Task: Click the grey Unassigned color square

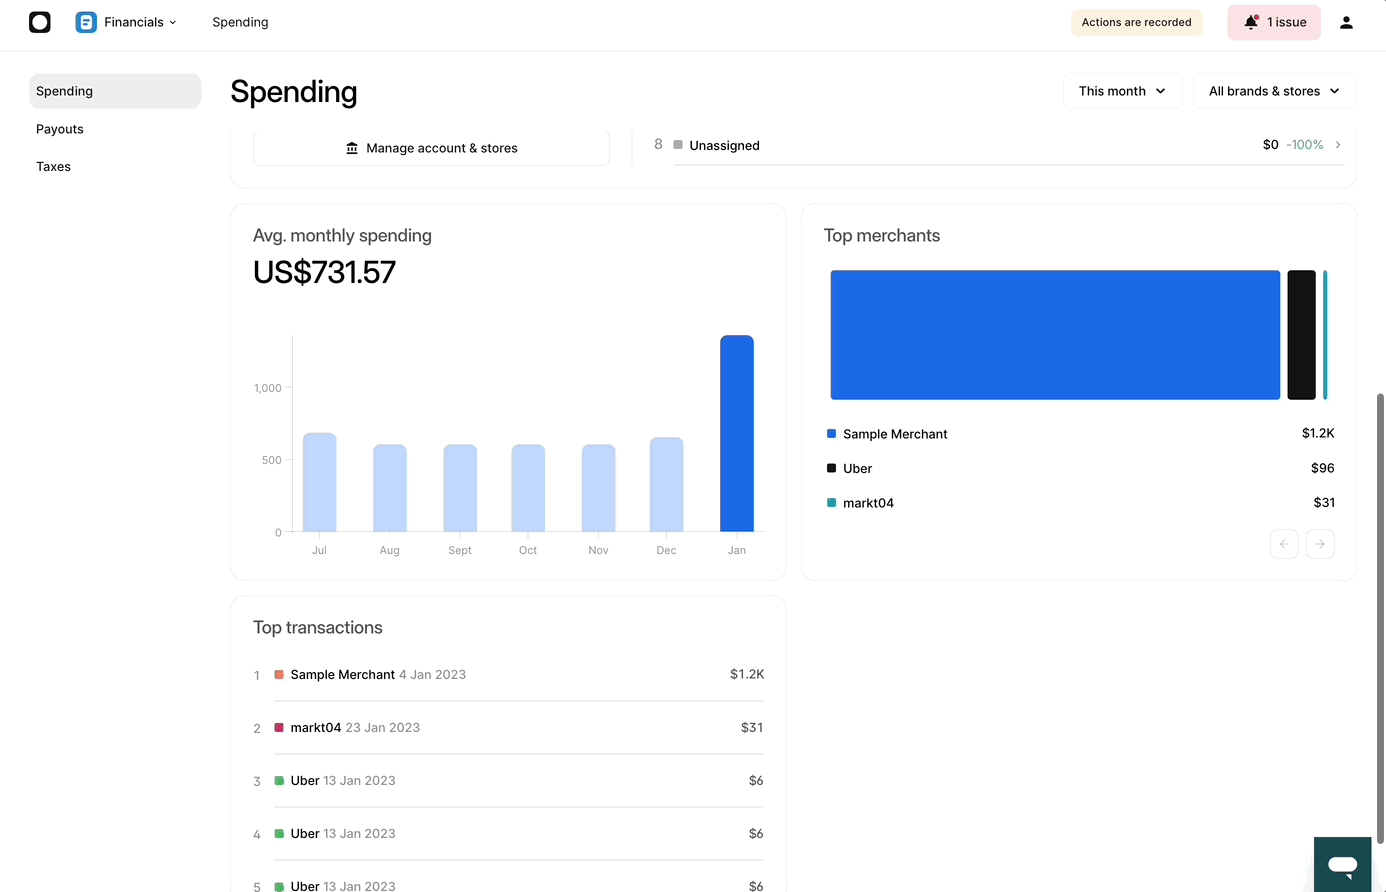Action: [678, 145]
